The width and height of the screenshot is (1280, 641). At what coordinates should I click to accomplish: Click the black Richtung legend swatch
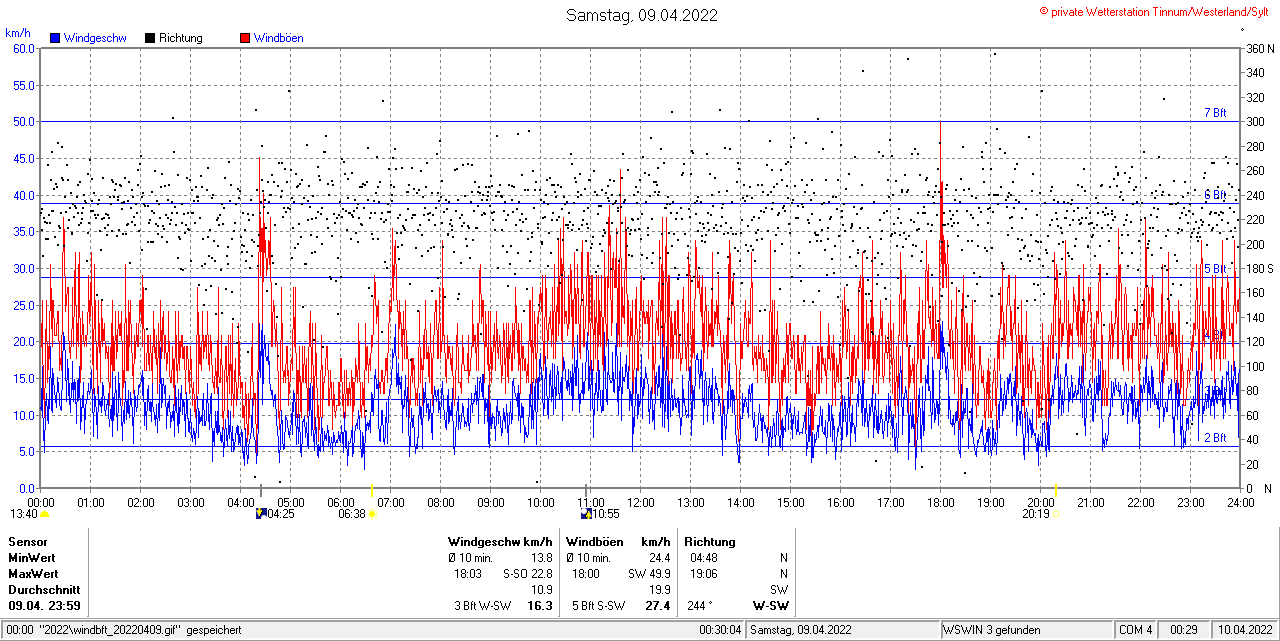[x=150, y=38]
